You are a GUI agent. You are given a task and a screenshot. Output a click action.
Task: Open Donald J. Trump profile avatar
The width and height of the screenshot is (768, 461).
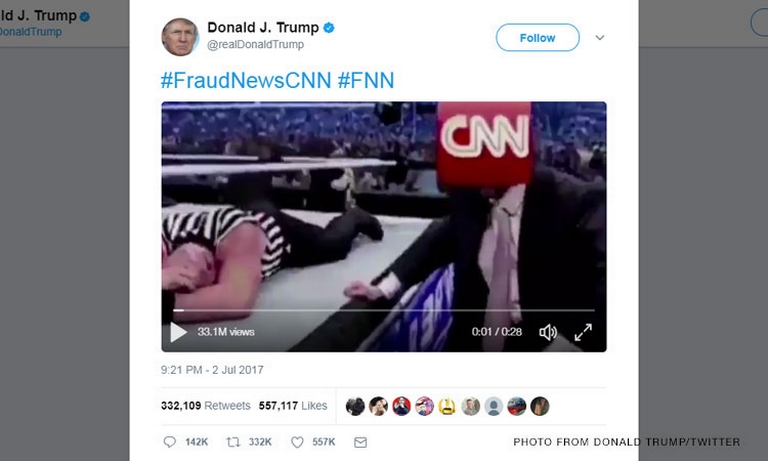(180, 37)
